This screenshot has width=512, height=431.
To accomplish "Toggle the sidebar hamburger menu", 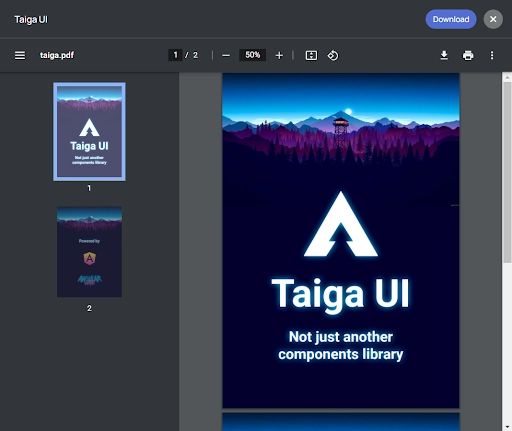I will 20,55.
